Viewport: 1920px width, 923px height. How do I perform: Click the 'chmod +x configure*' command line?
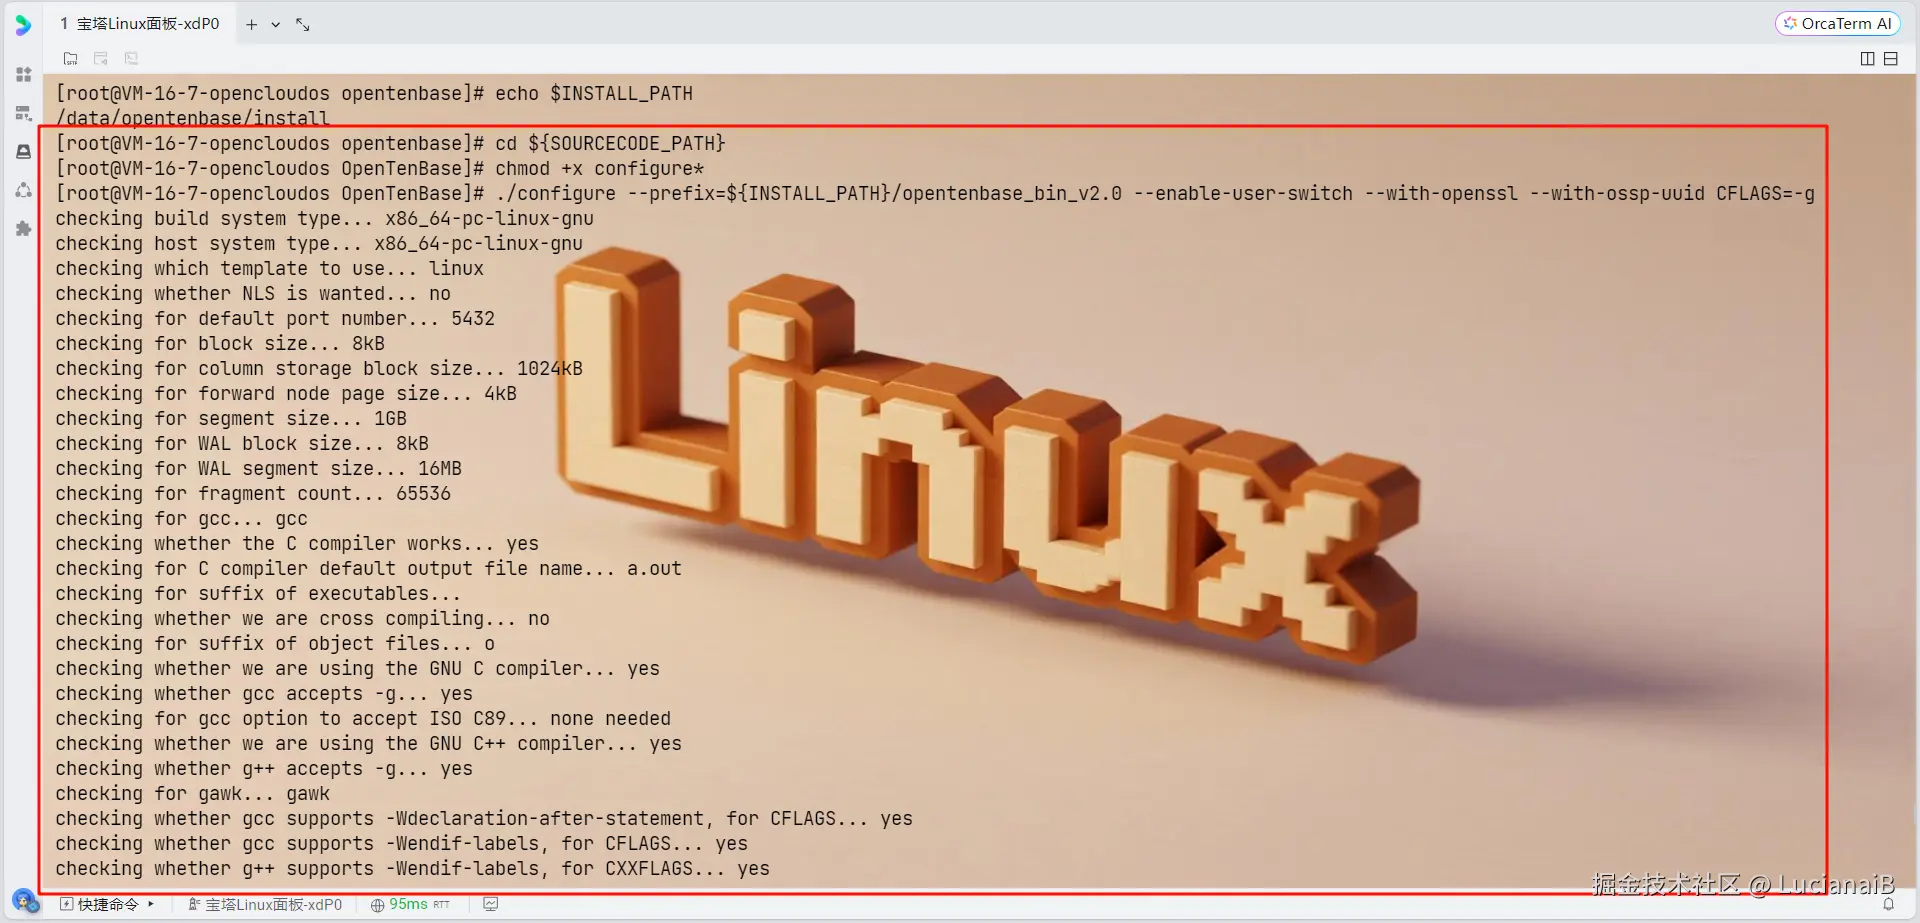click(x=380, y=169)
